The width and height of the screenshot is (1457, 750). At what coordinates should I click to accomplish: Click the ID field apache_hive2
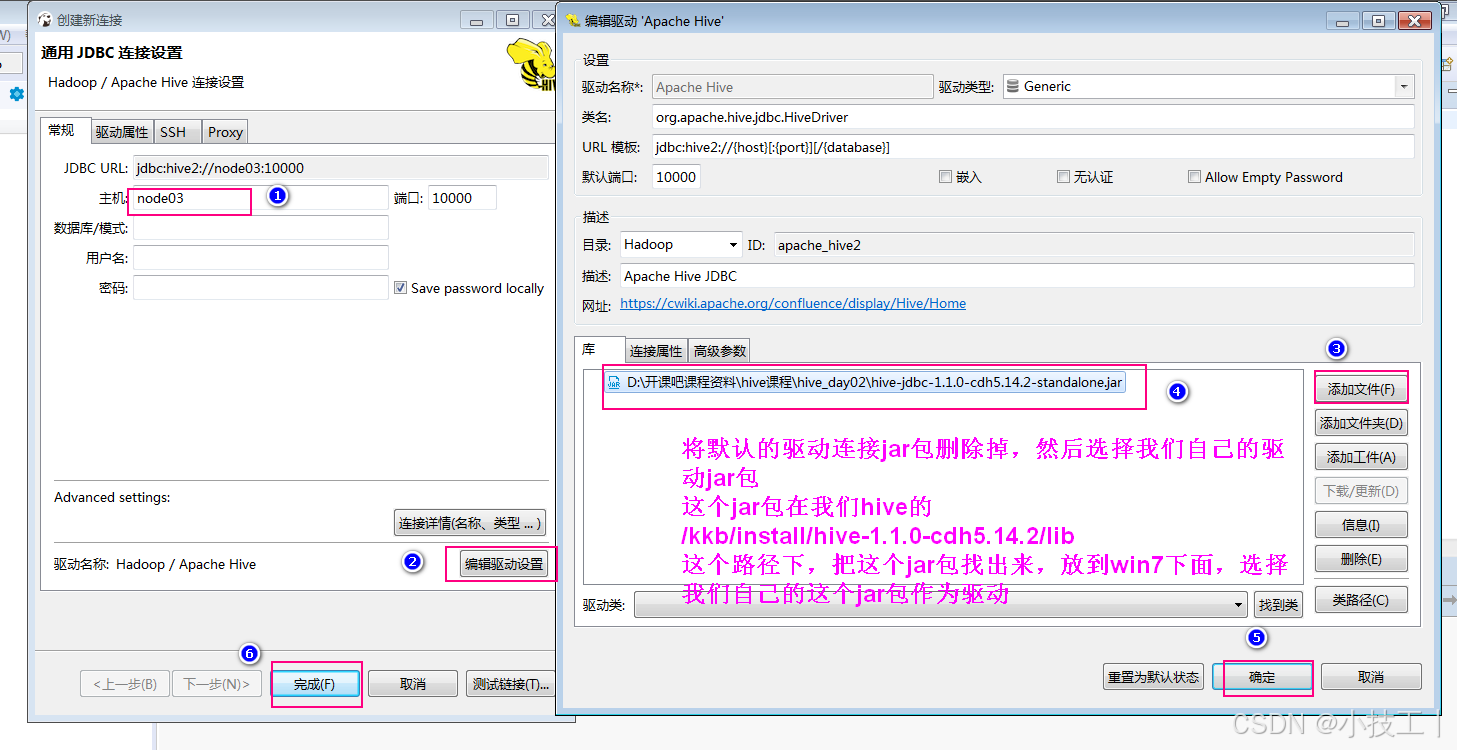(x=1093, y=245)
